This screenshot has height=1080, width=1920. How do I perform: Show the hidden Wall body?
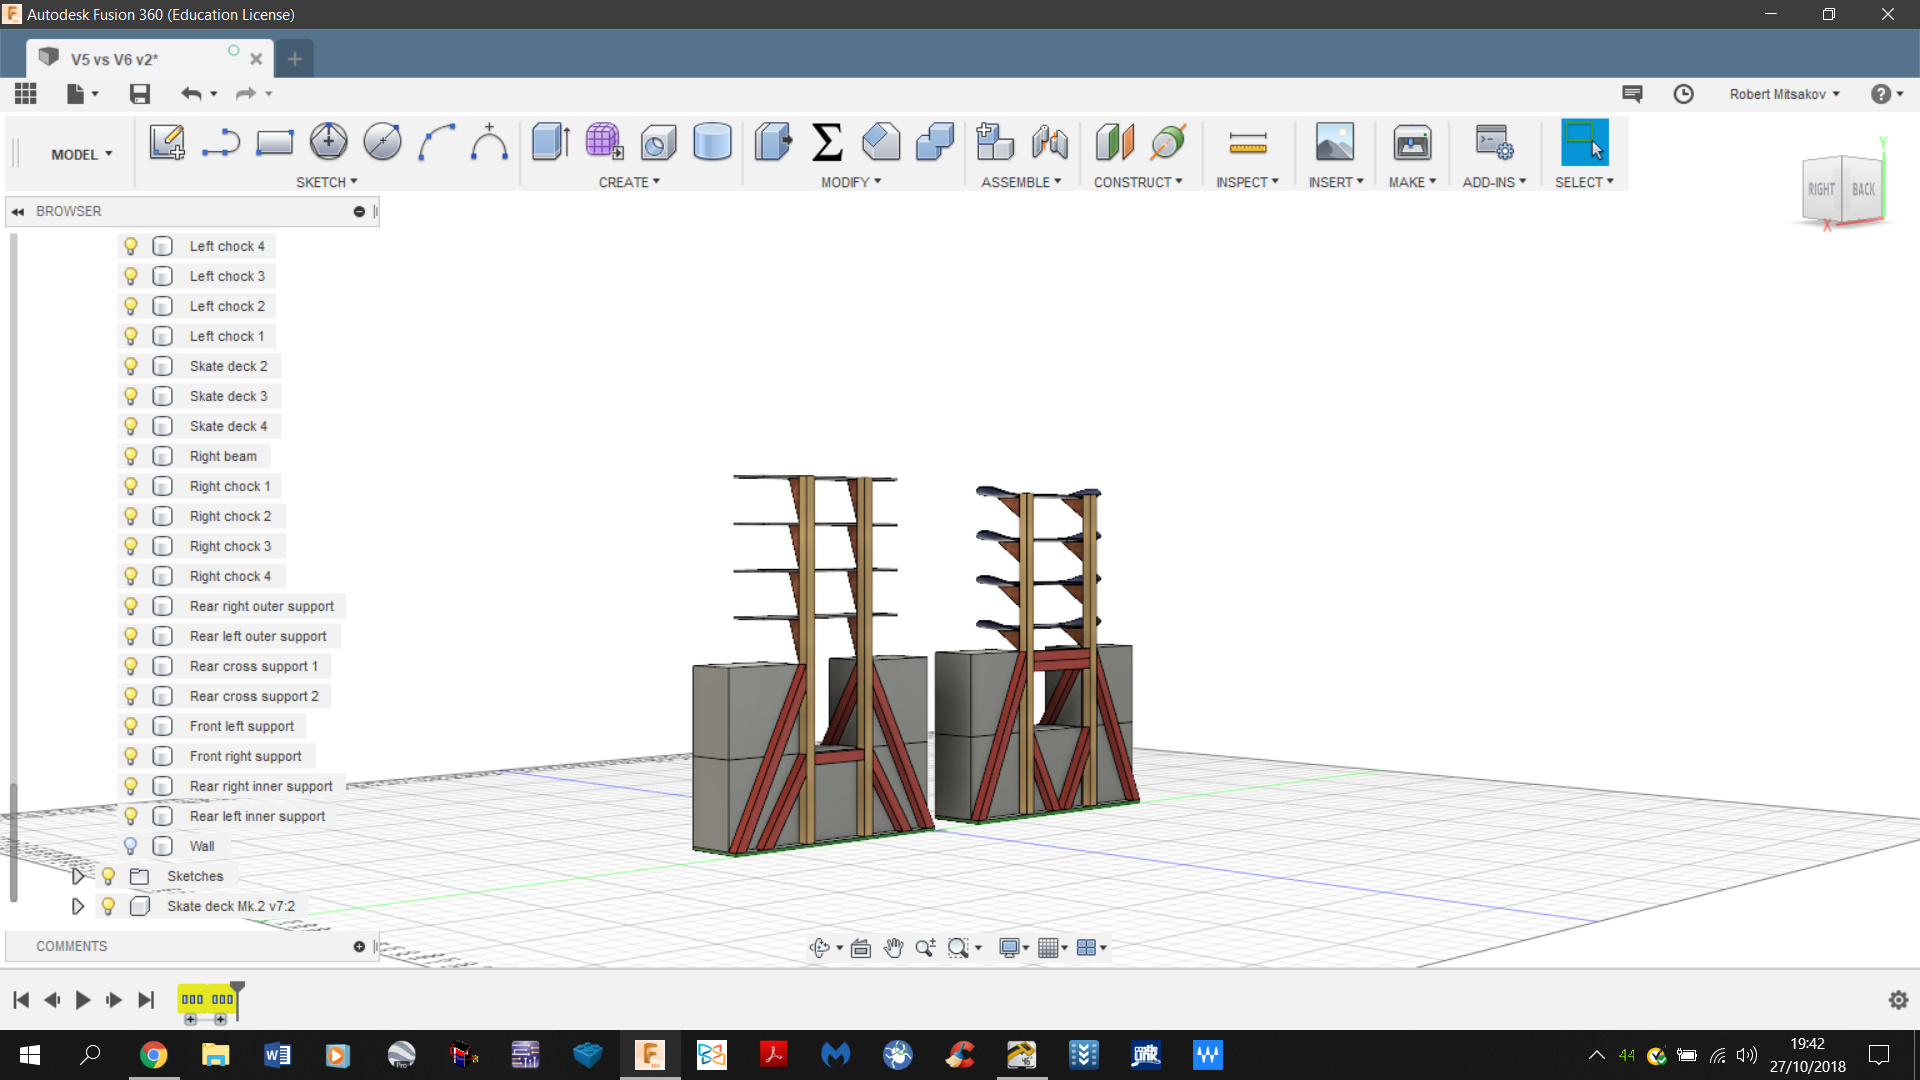(x=131, y=846)
